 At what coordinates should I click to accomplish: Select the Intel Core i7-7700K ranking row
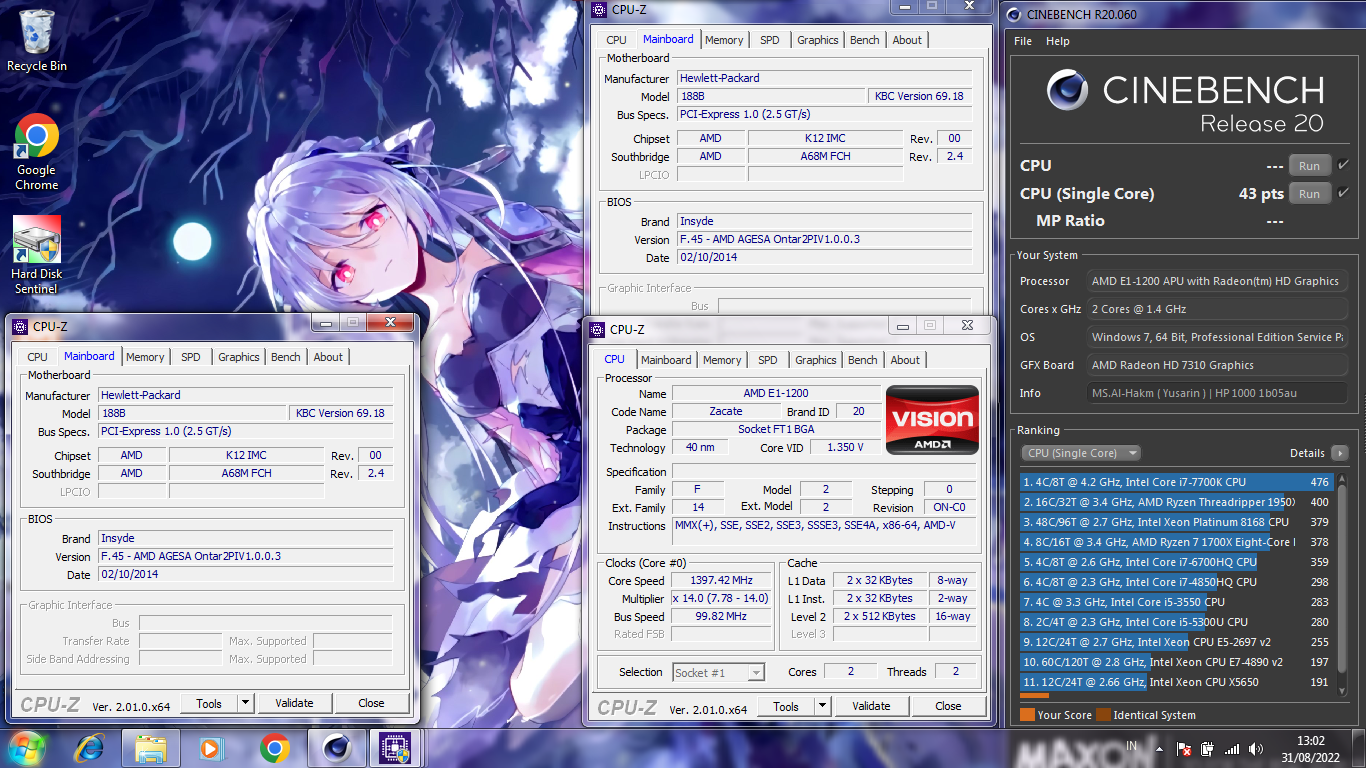pyautogui.click(x=1176, y=482)
